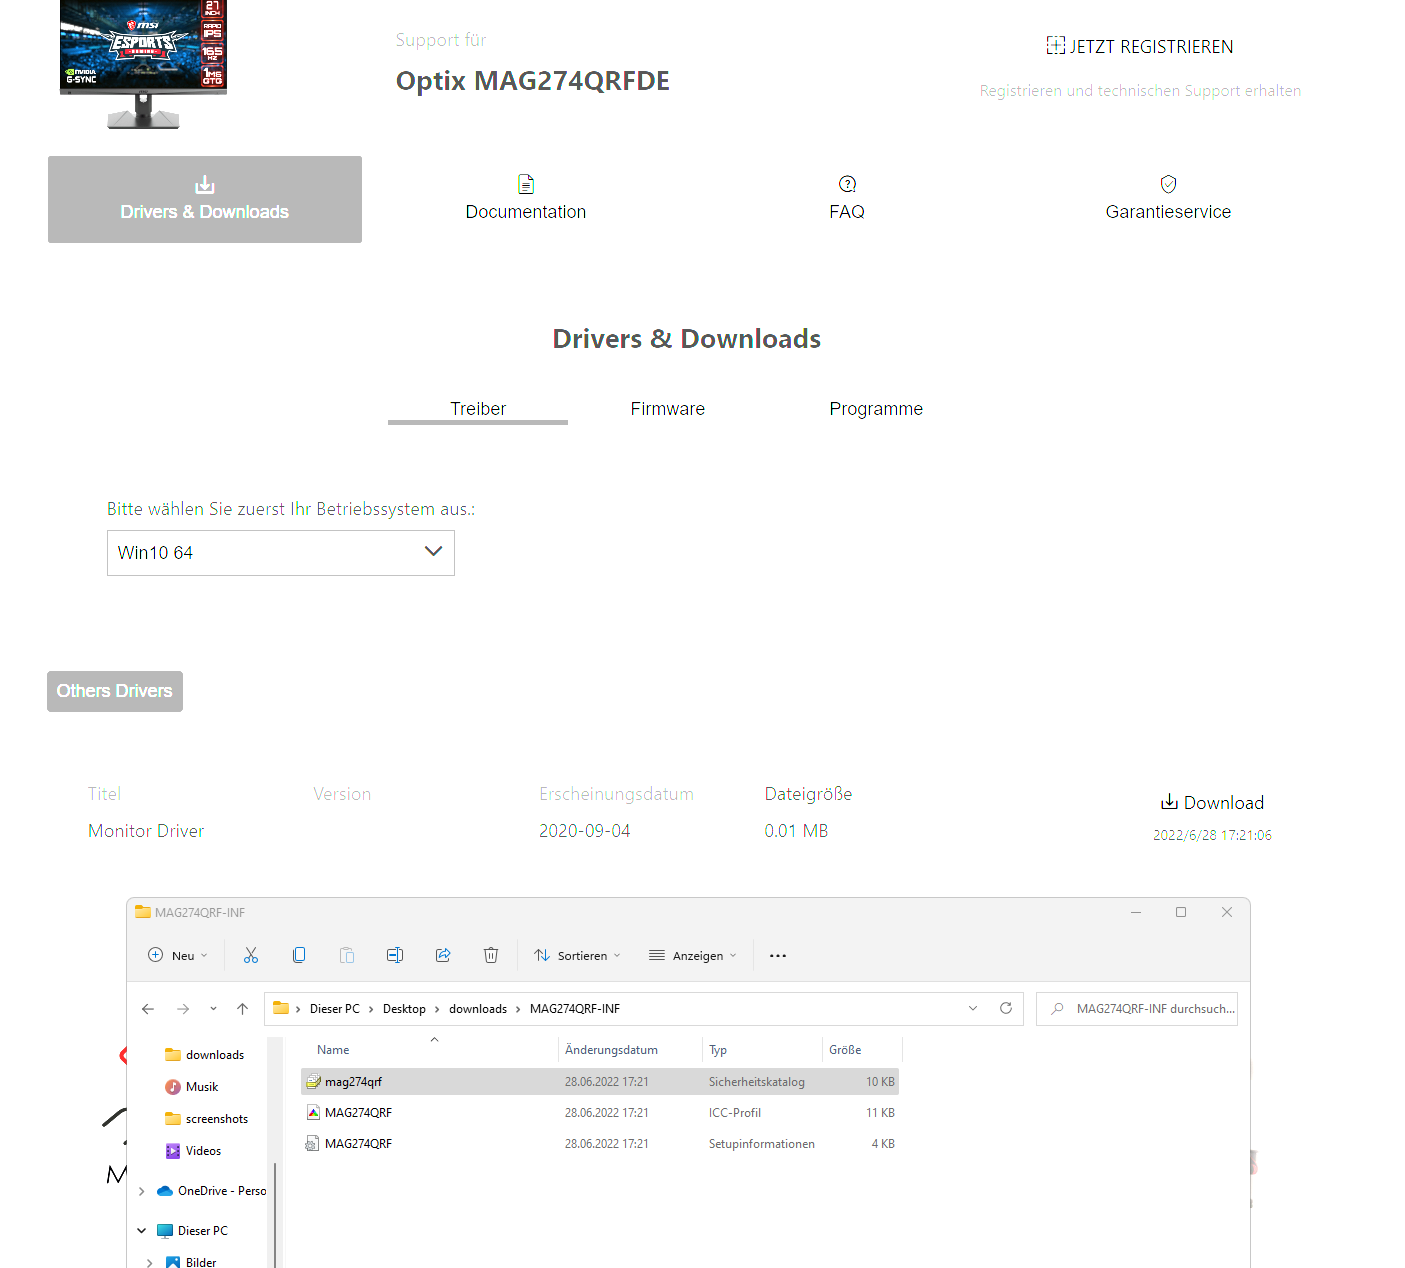Click the up-one-level arrow in Explorer

click(243, 1009)
